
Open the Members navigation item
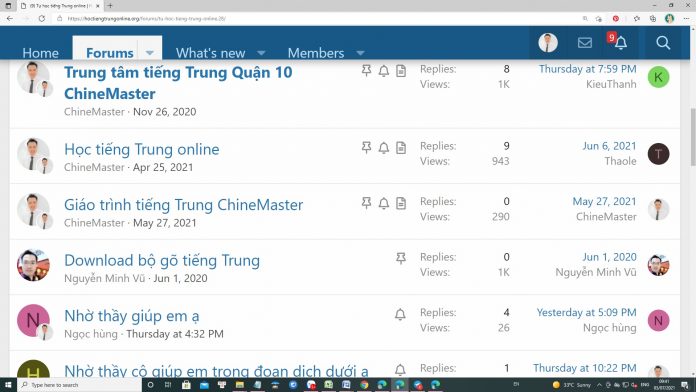pos(316,53)
